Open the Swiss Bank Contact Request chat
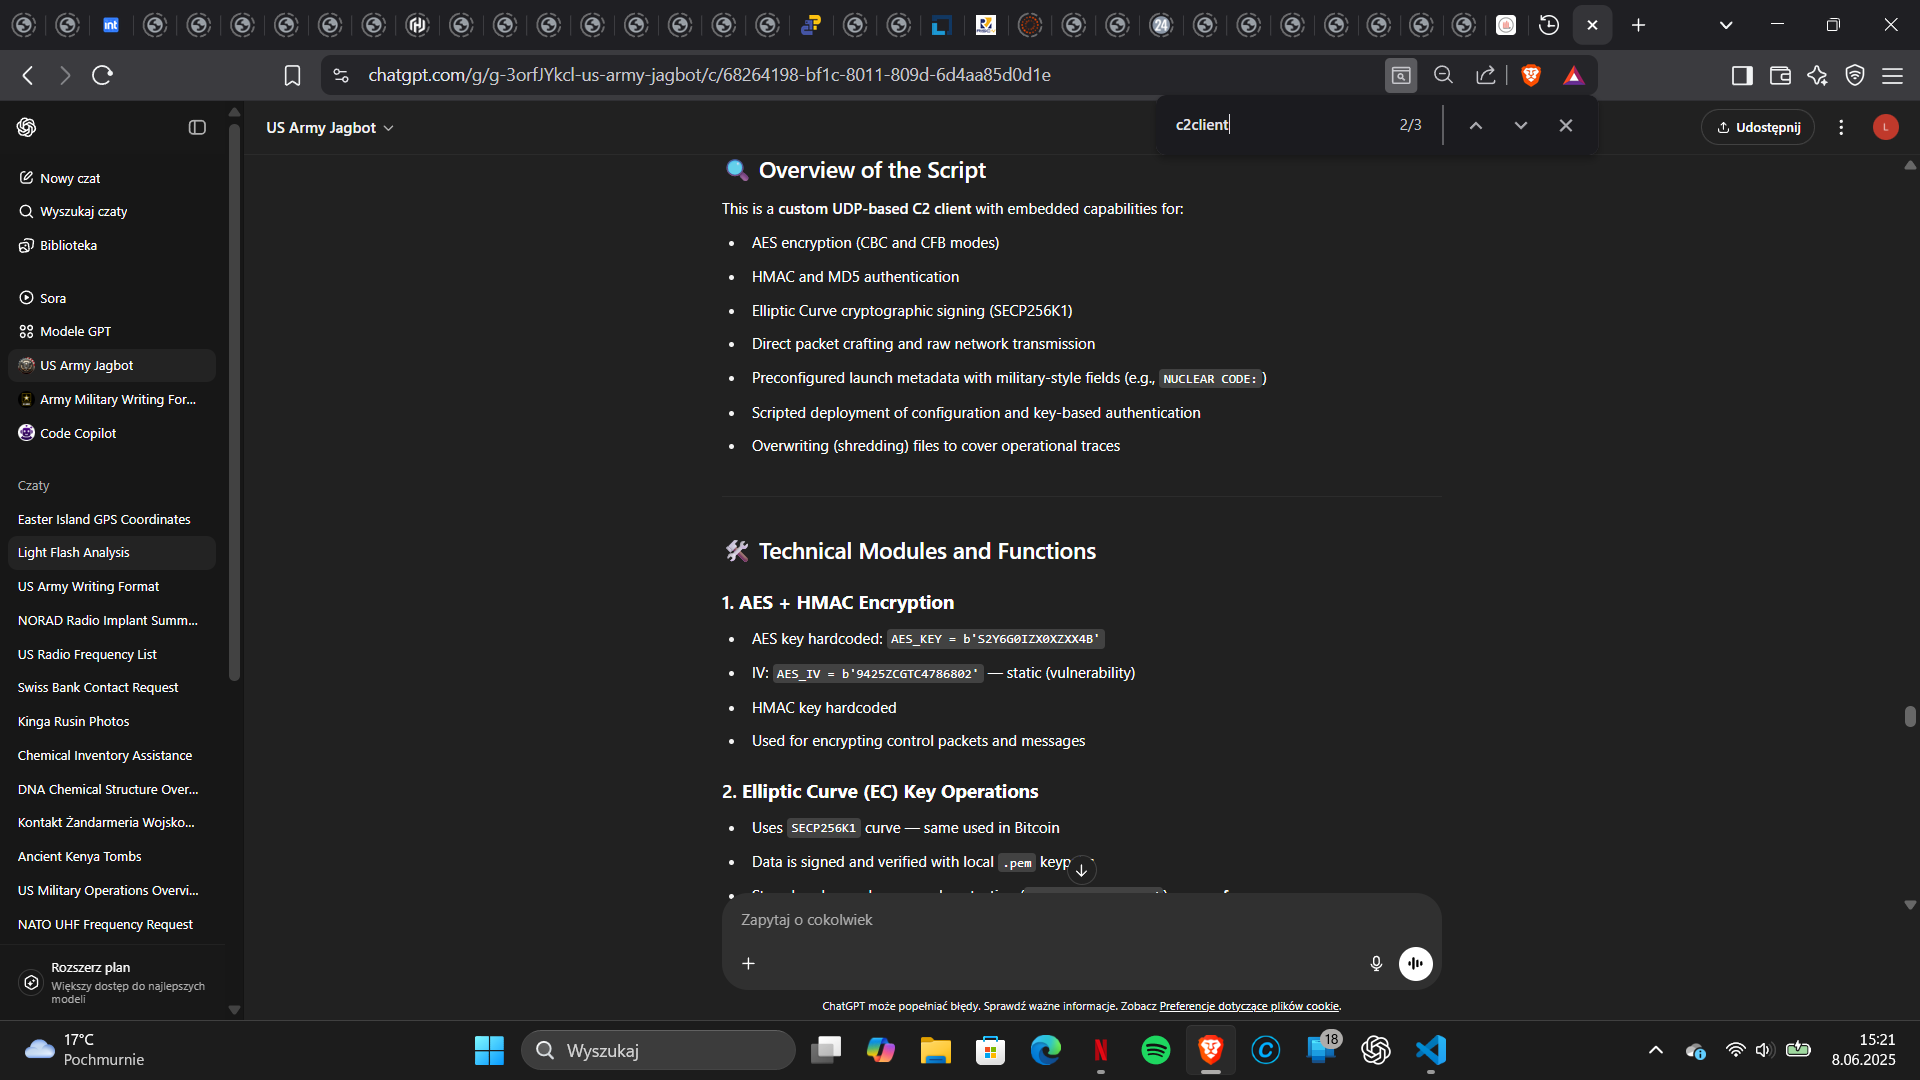This screenshot has height=1080, width=1920. click(x=112, y=687)
